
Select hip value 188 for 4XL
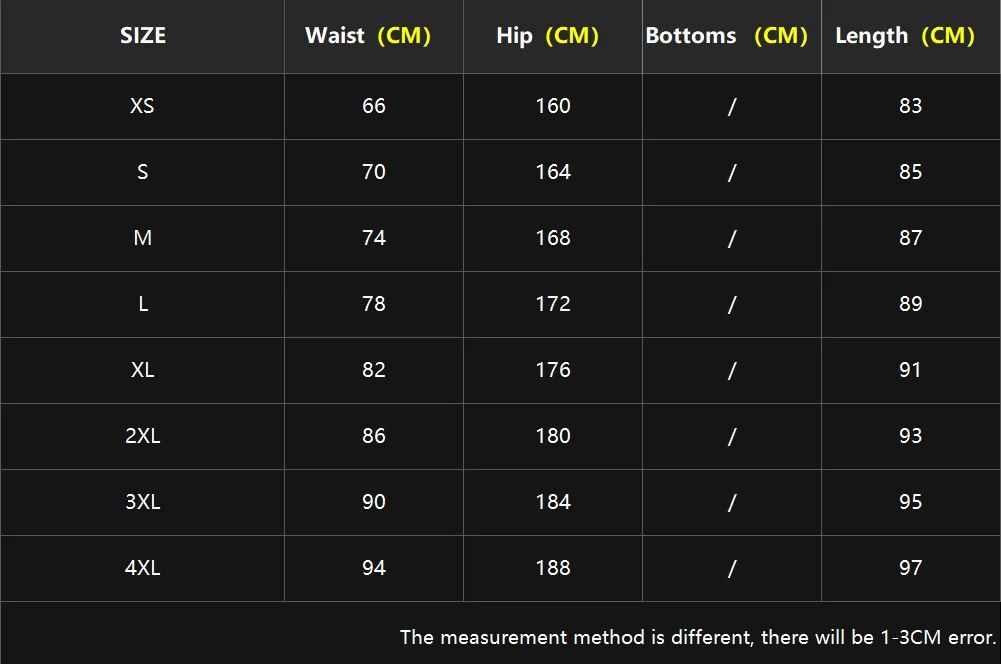point(553,568)
